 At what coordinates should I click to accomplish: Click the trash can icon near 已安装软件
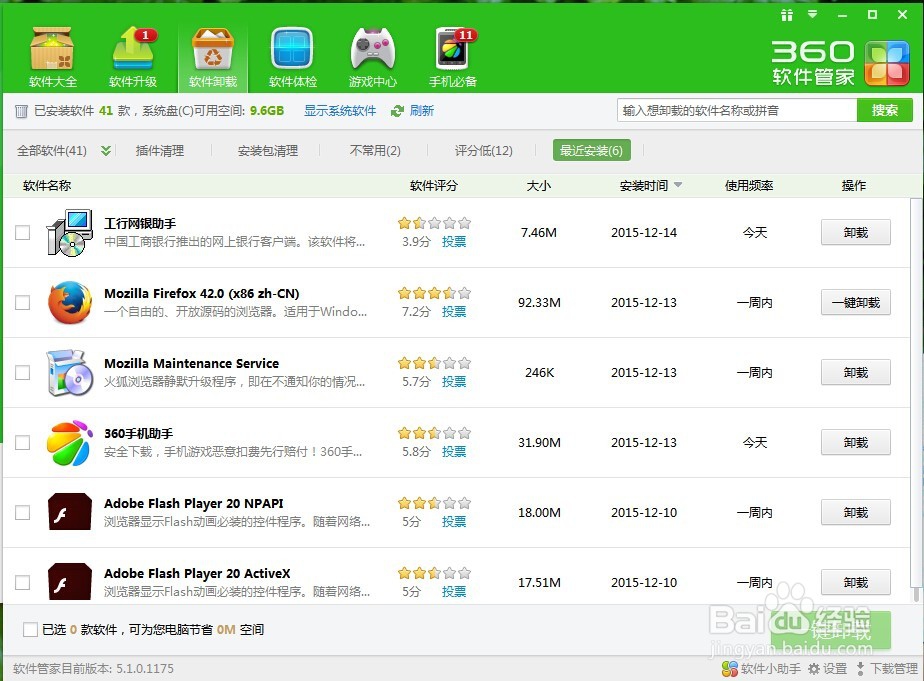tap(21, 111)
